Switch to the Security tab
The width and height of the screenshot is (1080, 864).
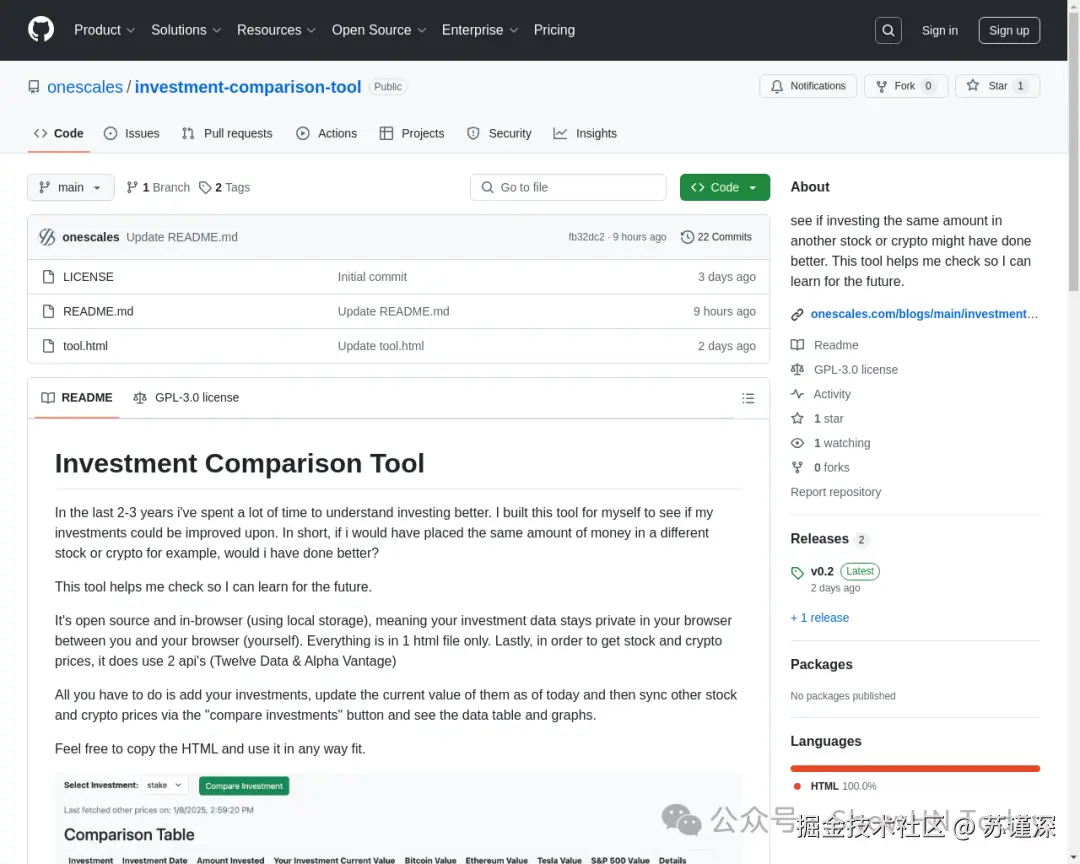pos(499,134)
